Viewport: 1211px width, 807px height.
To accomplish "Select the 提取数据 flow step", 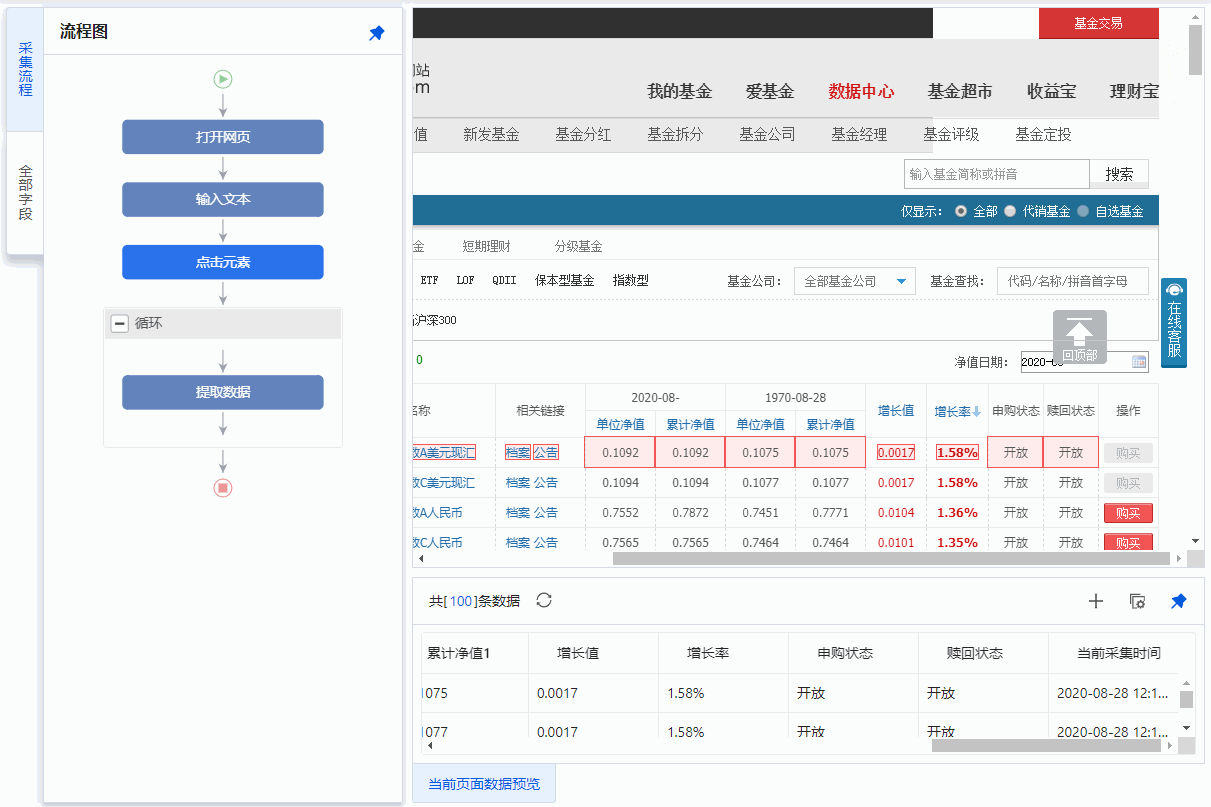I will pyautogui.click(x=223, y=392).
